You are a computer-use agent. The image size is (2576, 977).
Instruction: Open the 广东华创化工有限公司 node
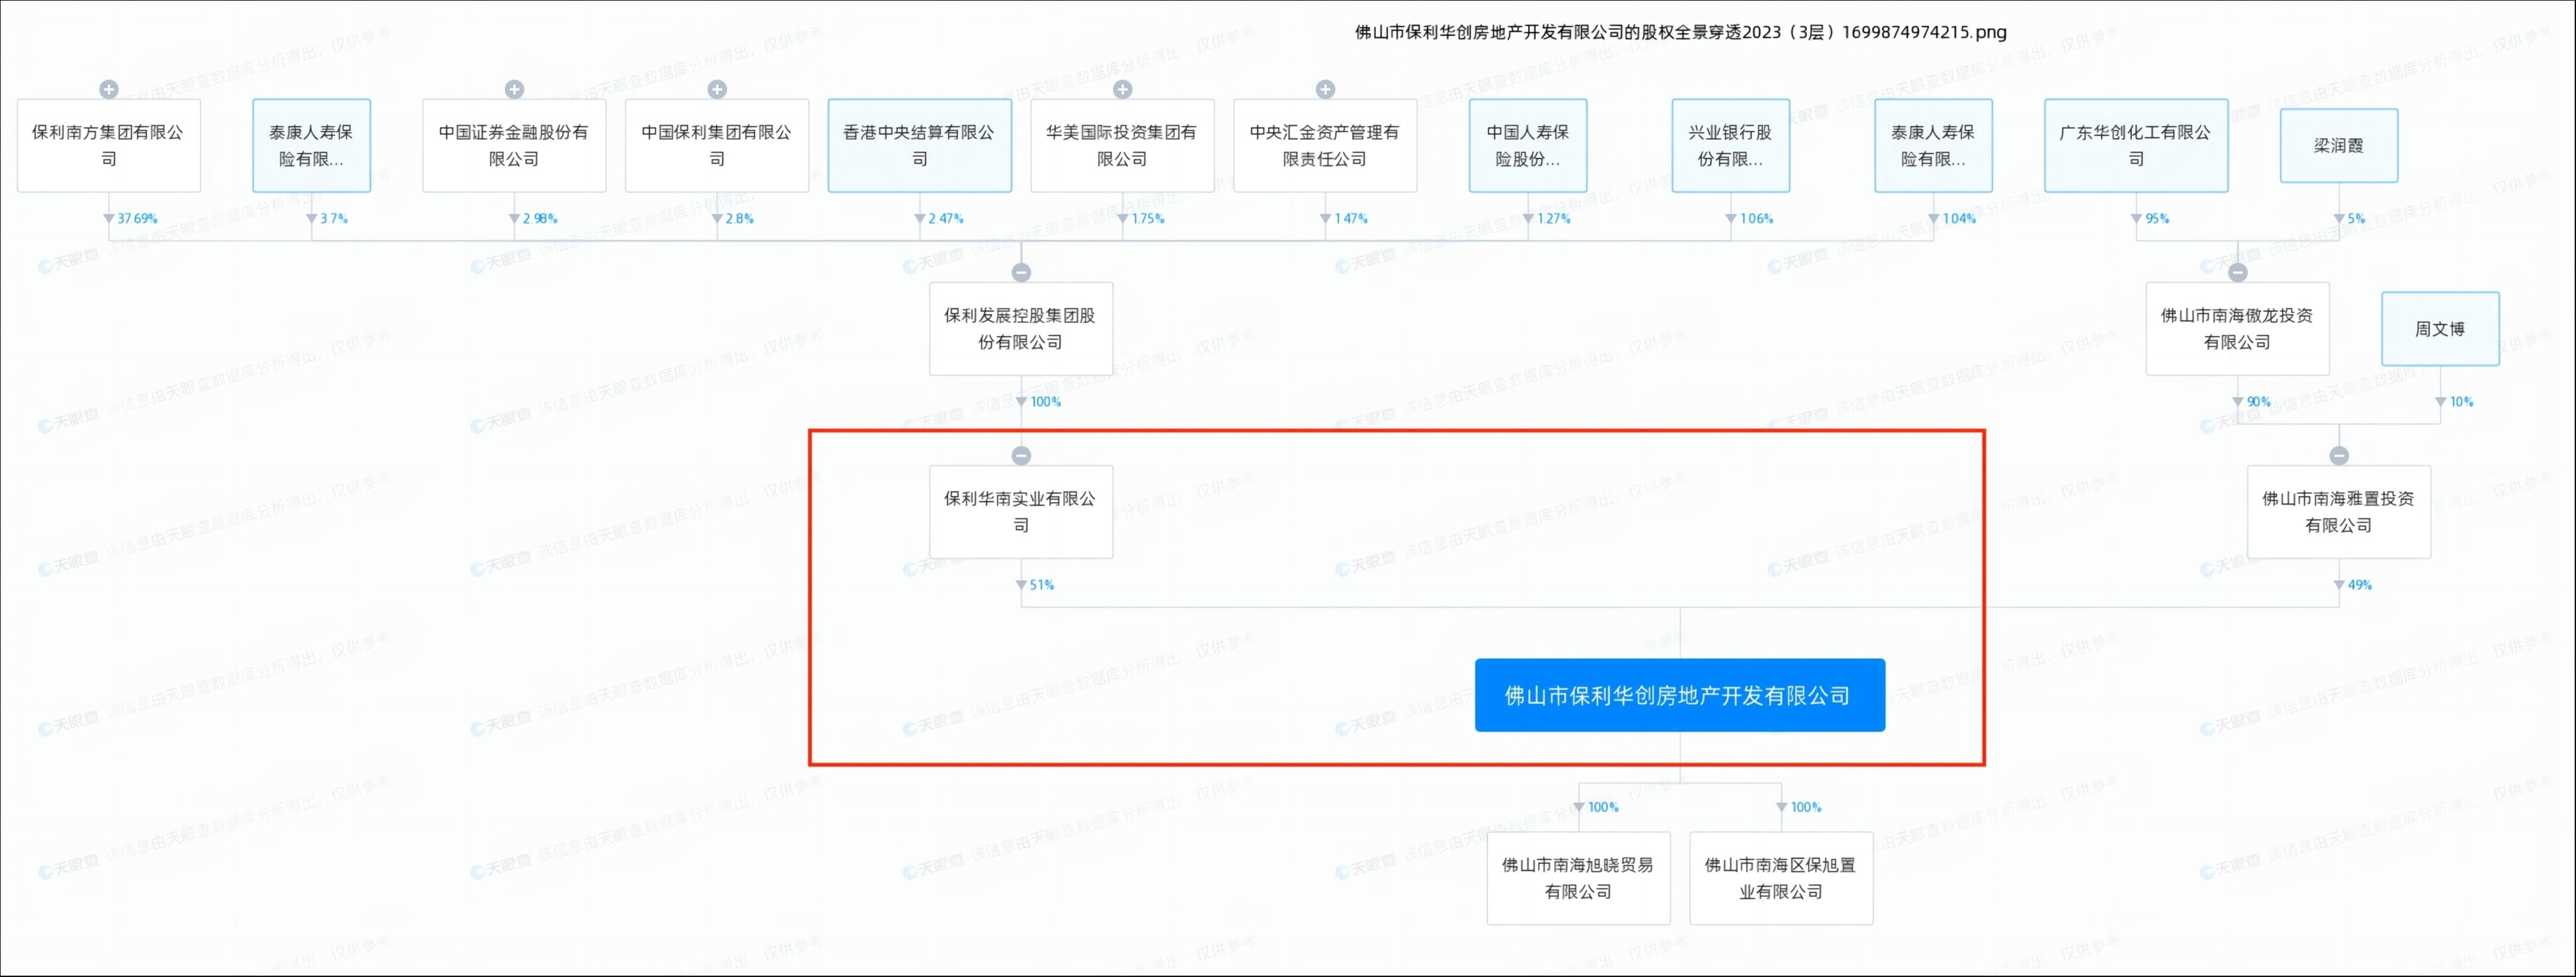2136,145
